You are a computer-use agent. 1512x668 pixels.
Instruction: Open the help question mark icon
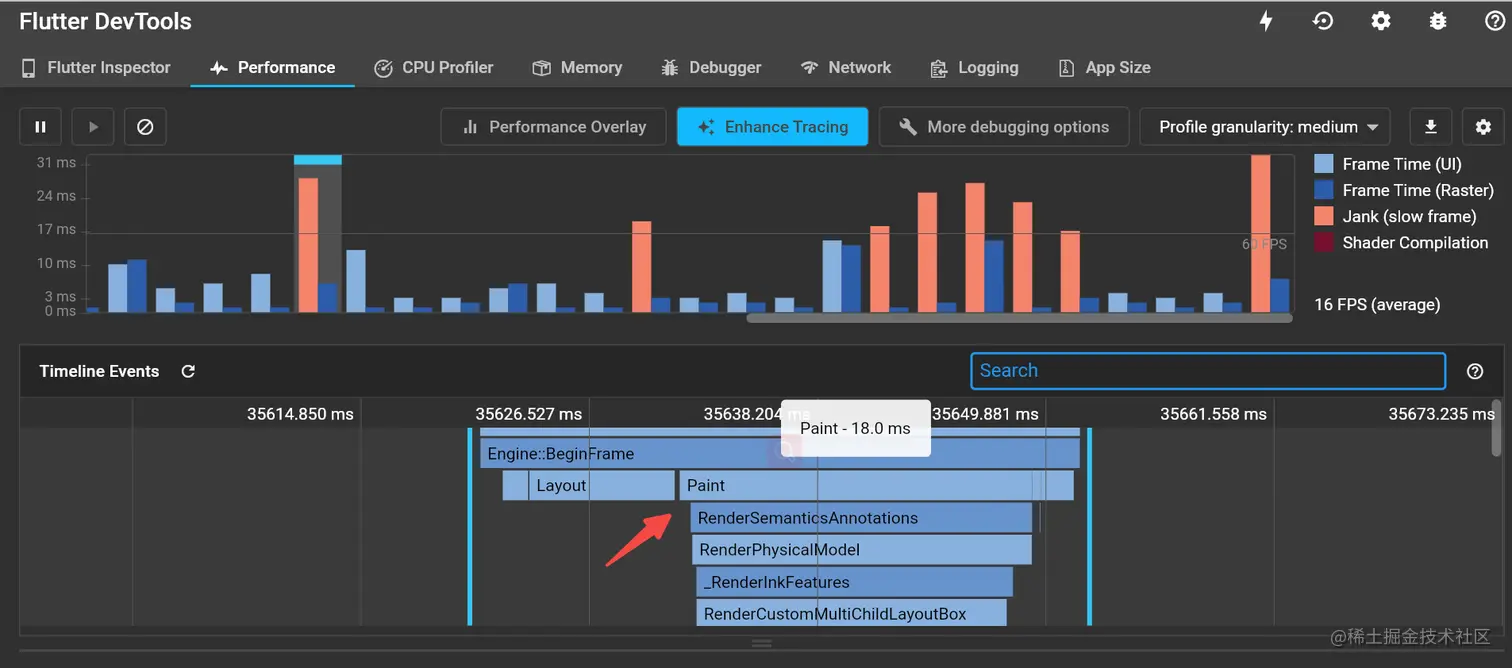[1495, 21]
